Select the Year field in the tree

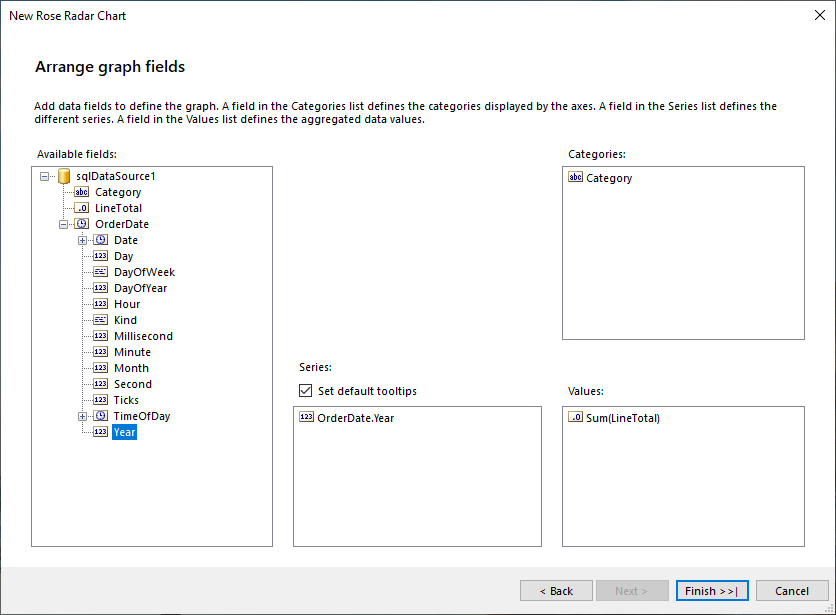(124, 431)
